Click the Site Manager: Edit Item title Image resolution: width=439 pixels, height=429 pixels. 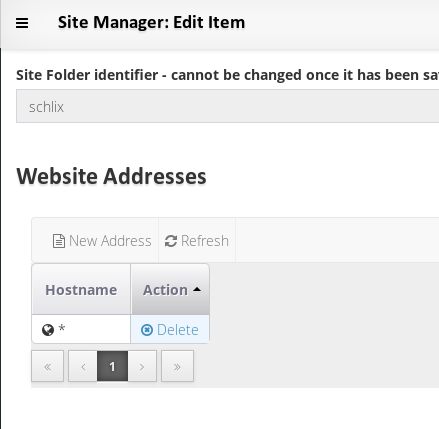coord(151,23)
